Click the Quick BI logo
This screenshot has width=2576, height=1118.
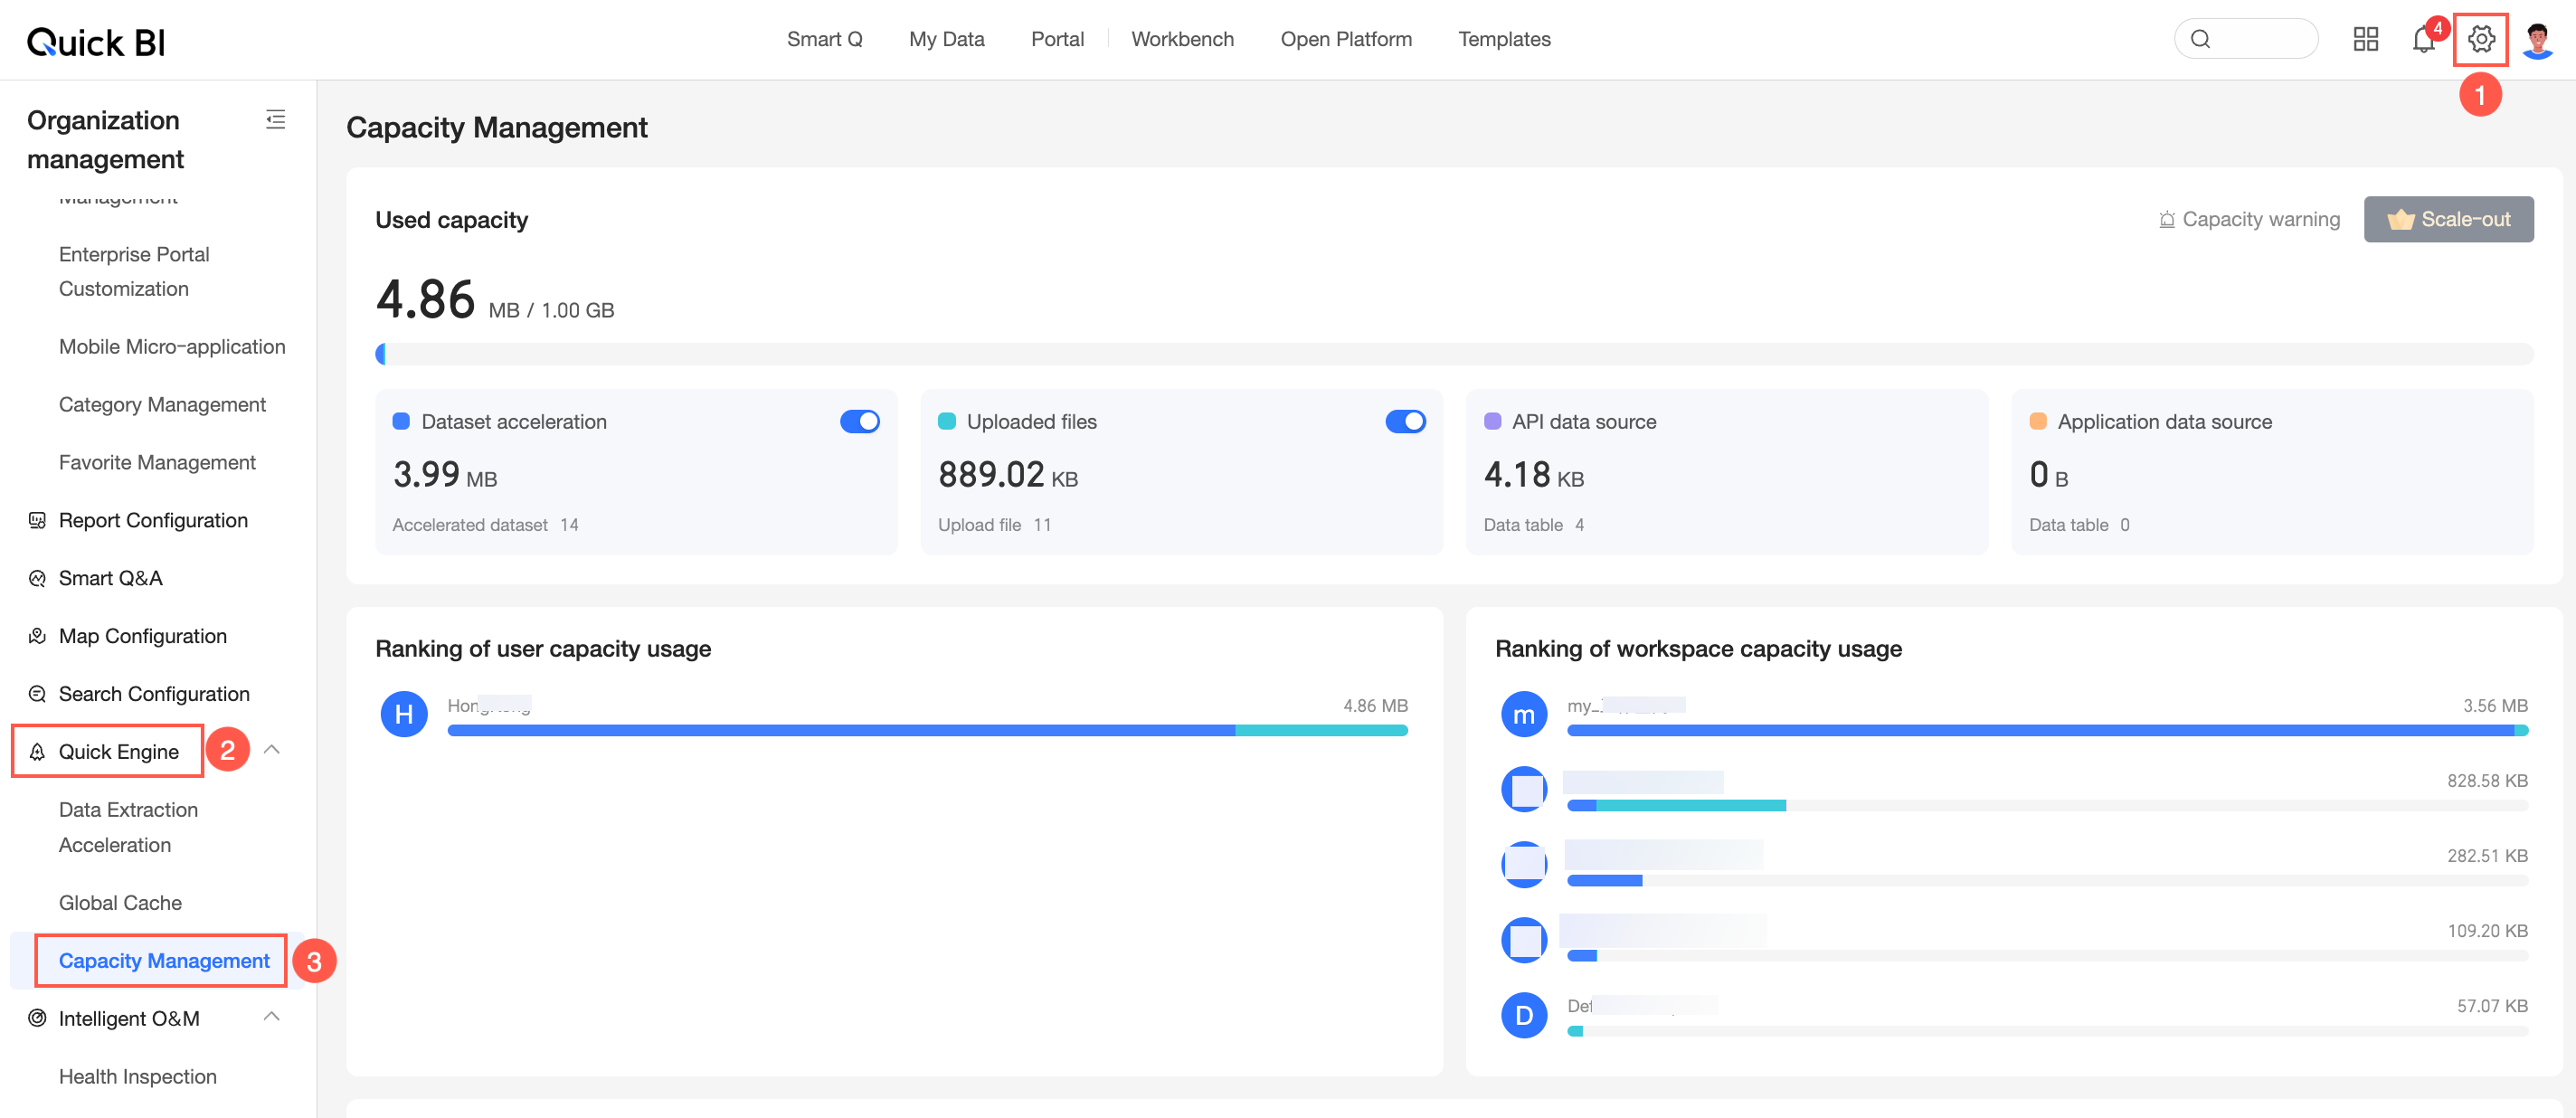point(96,41)
